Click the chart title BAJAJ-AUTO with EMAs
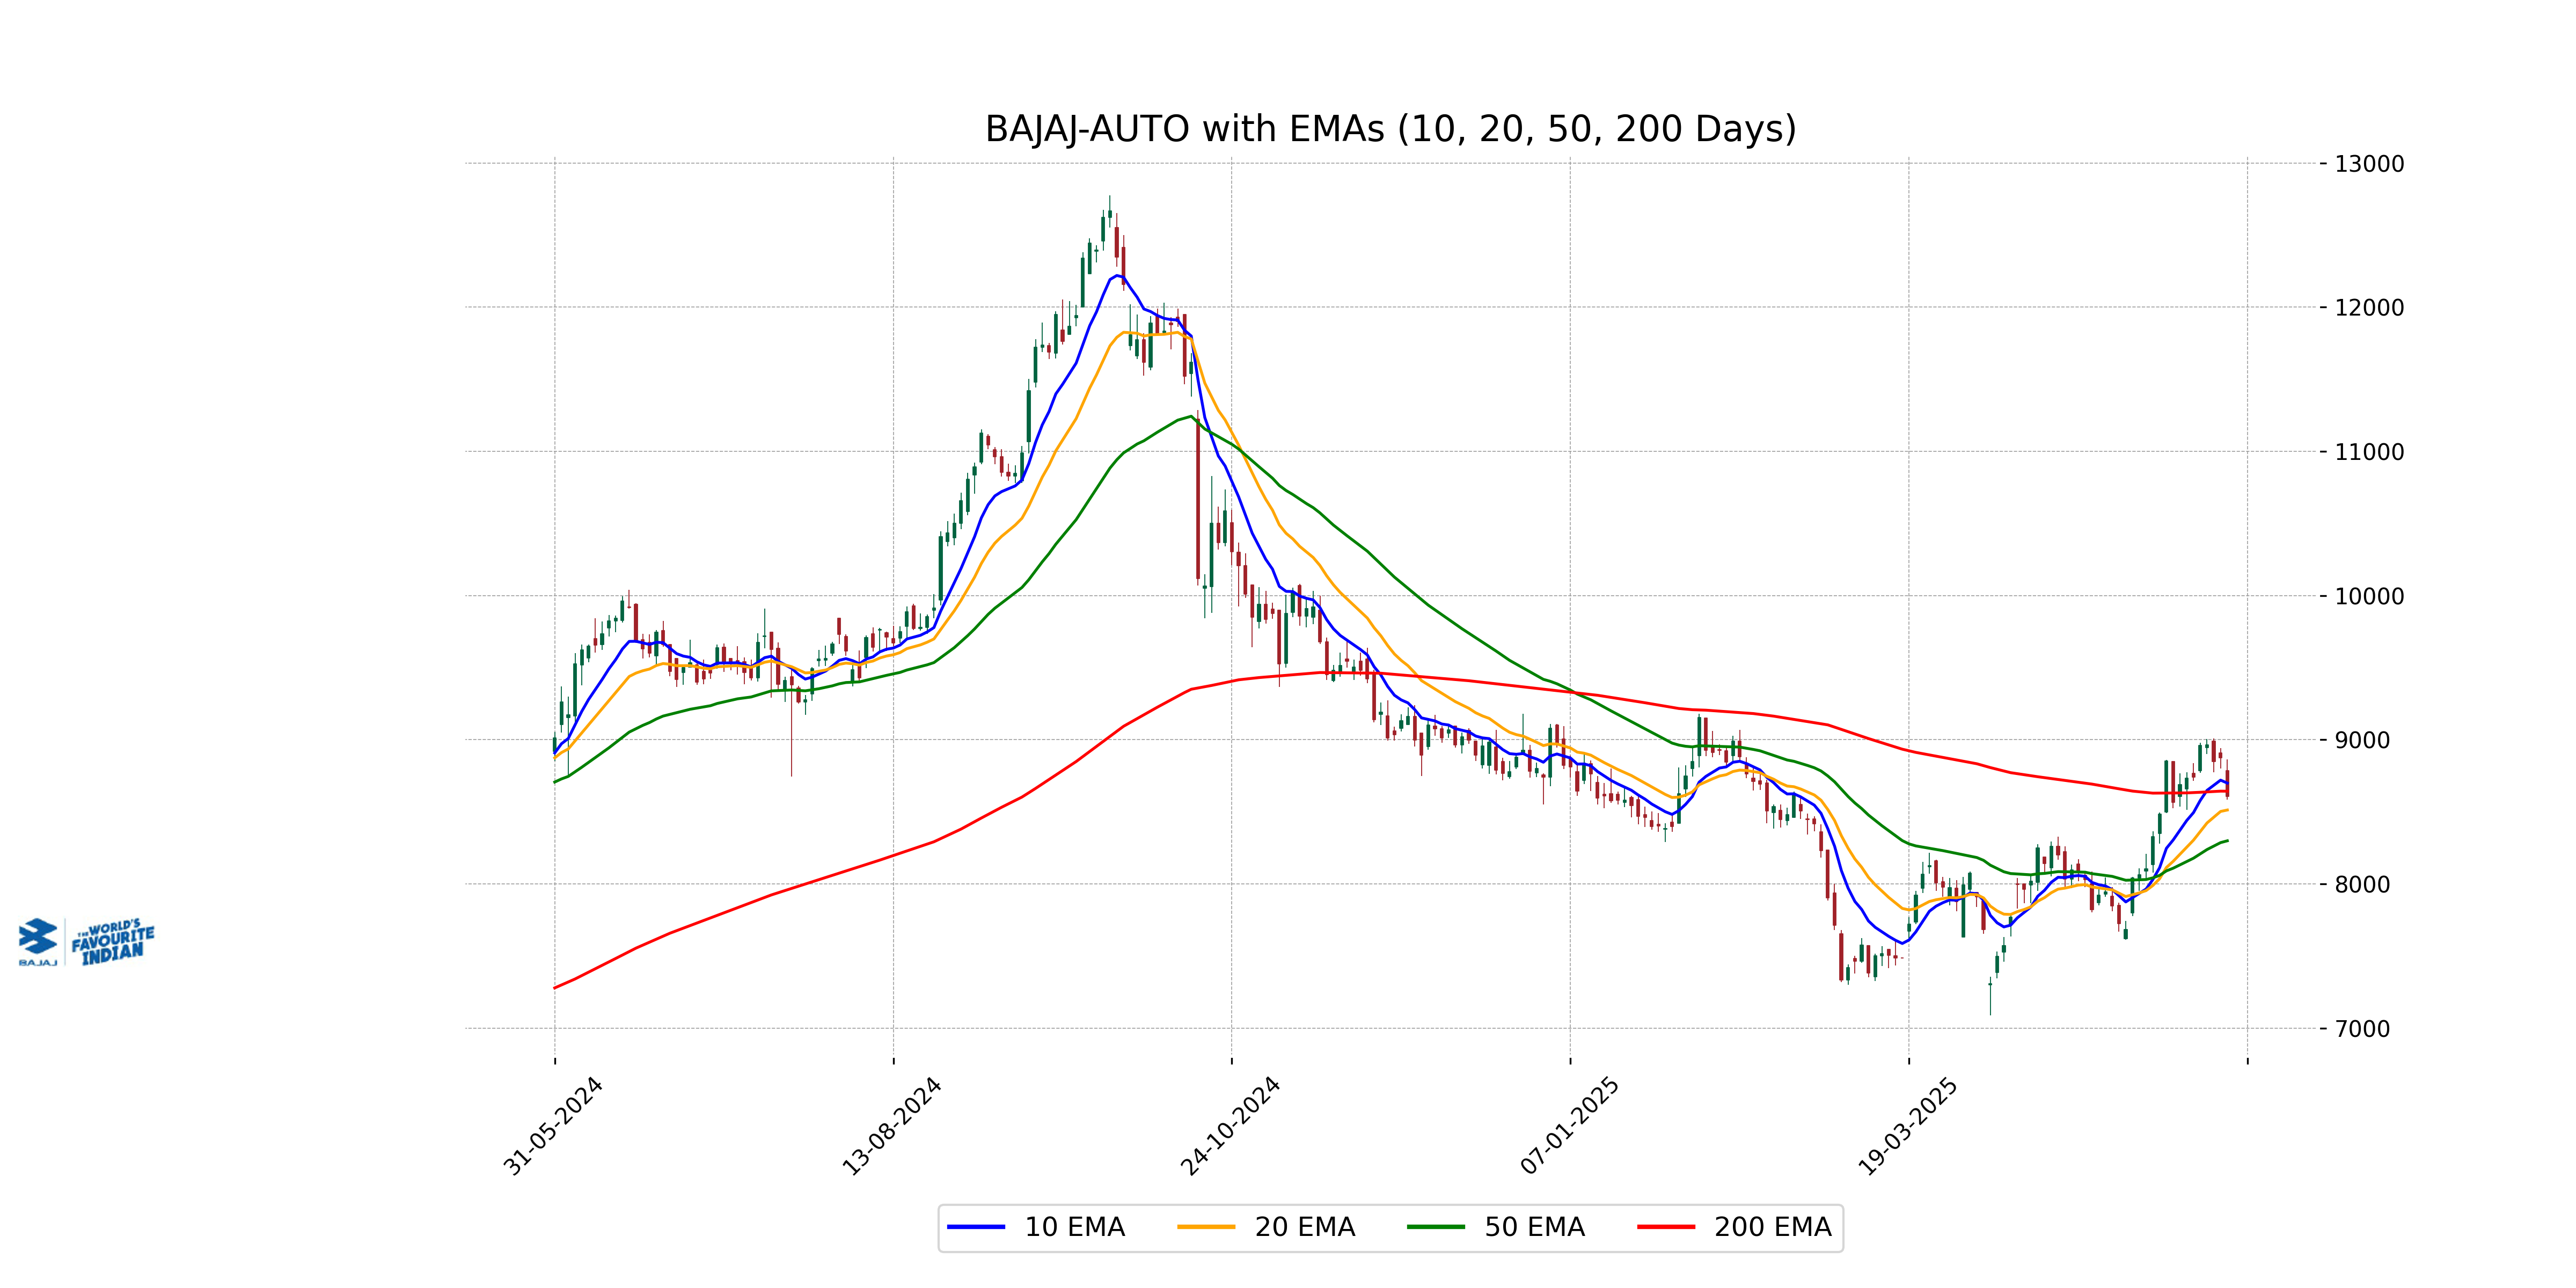2576x1288 pixels. click(x=1390, y=129)
